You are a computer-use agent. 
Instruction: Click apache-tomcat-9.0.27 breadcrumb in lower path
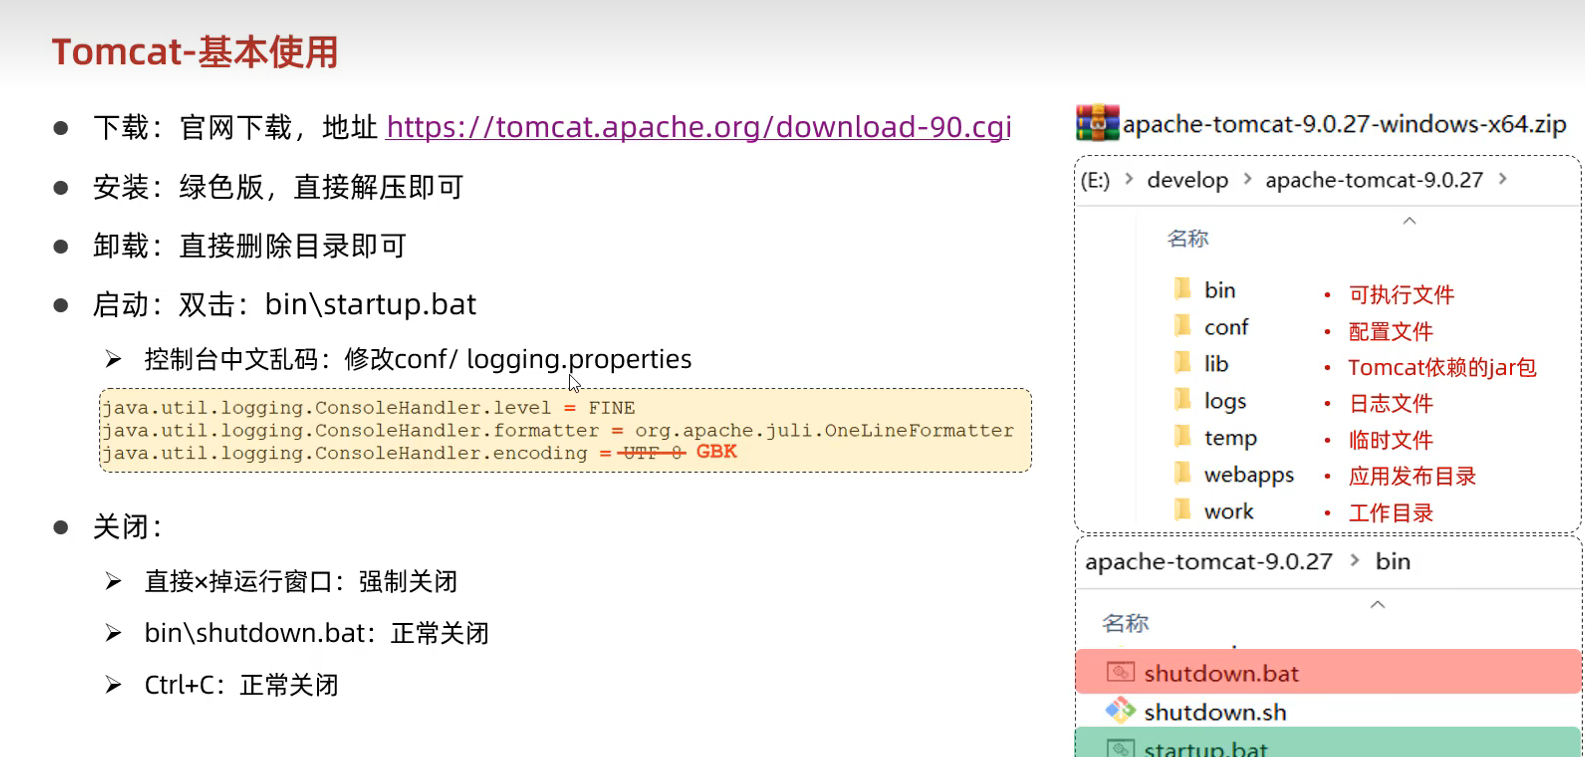pyautogui.click(x=1209, y=562)
